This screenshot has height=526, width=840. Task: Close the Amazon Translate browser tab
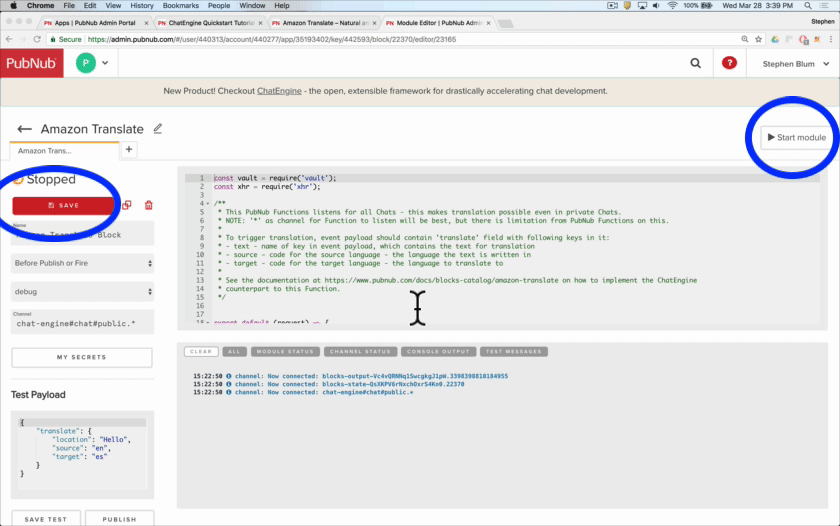click(374, 23)
